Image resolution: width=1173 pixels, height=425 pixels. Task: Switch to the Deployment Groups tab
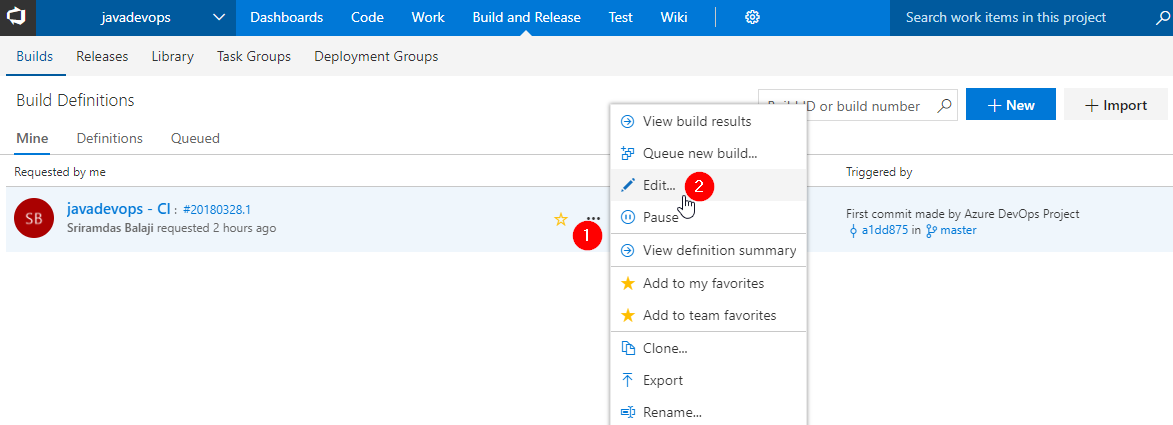pyautogui.click(x=376, y=56)
